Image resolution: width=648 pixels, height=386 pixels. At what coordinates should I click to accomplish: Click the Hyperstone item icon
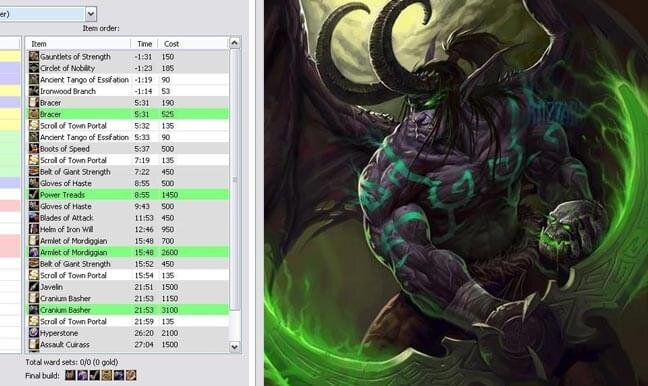[34, 333]
